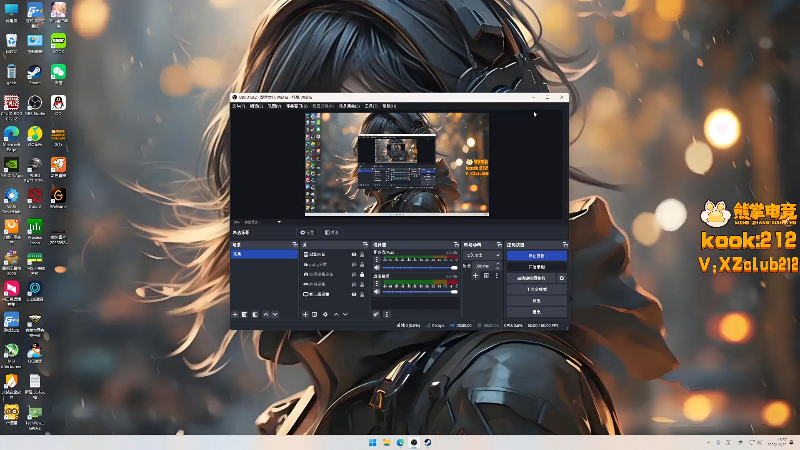The image size is (800, 450).
Task: Open Steam from the taskbar
Action: pos(428,442)
